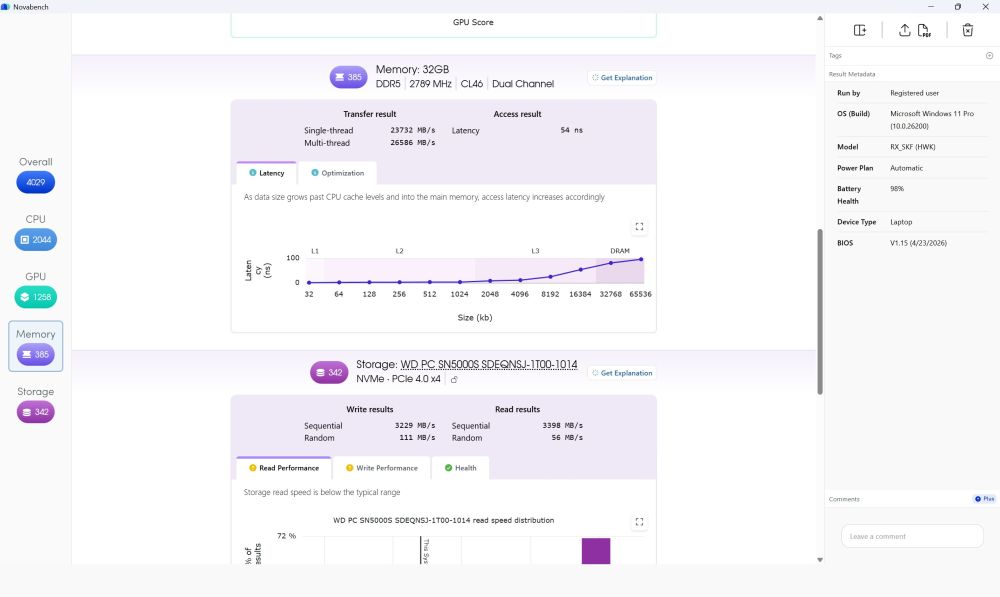Click the icon beside NVMe PCIe 4.0 x4

point(454,380)
